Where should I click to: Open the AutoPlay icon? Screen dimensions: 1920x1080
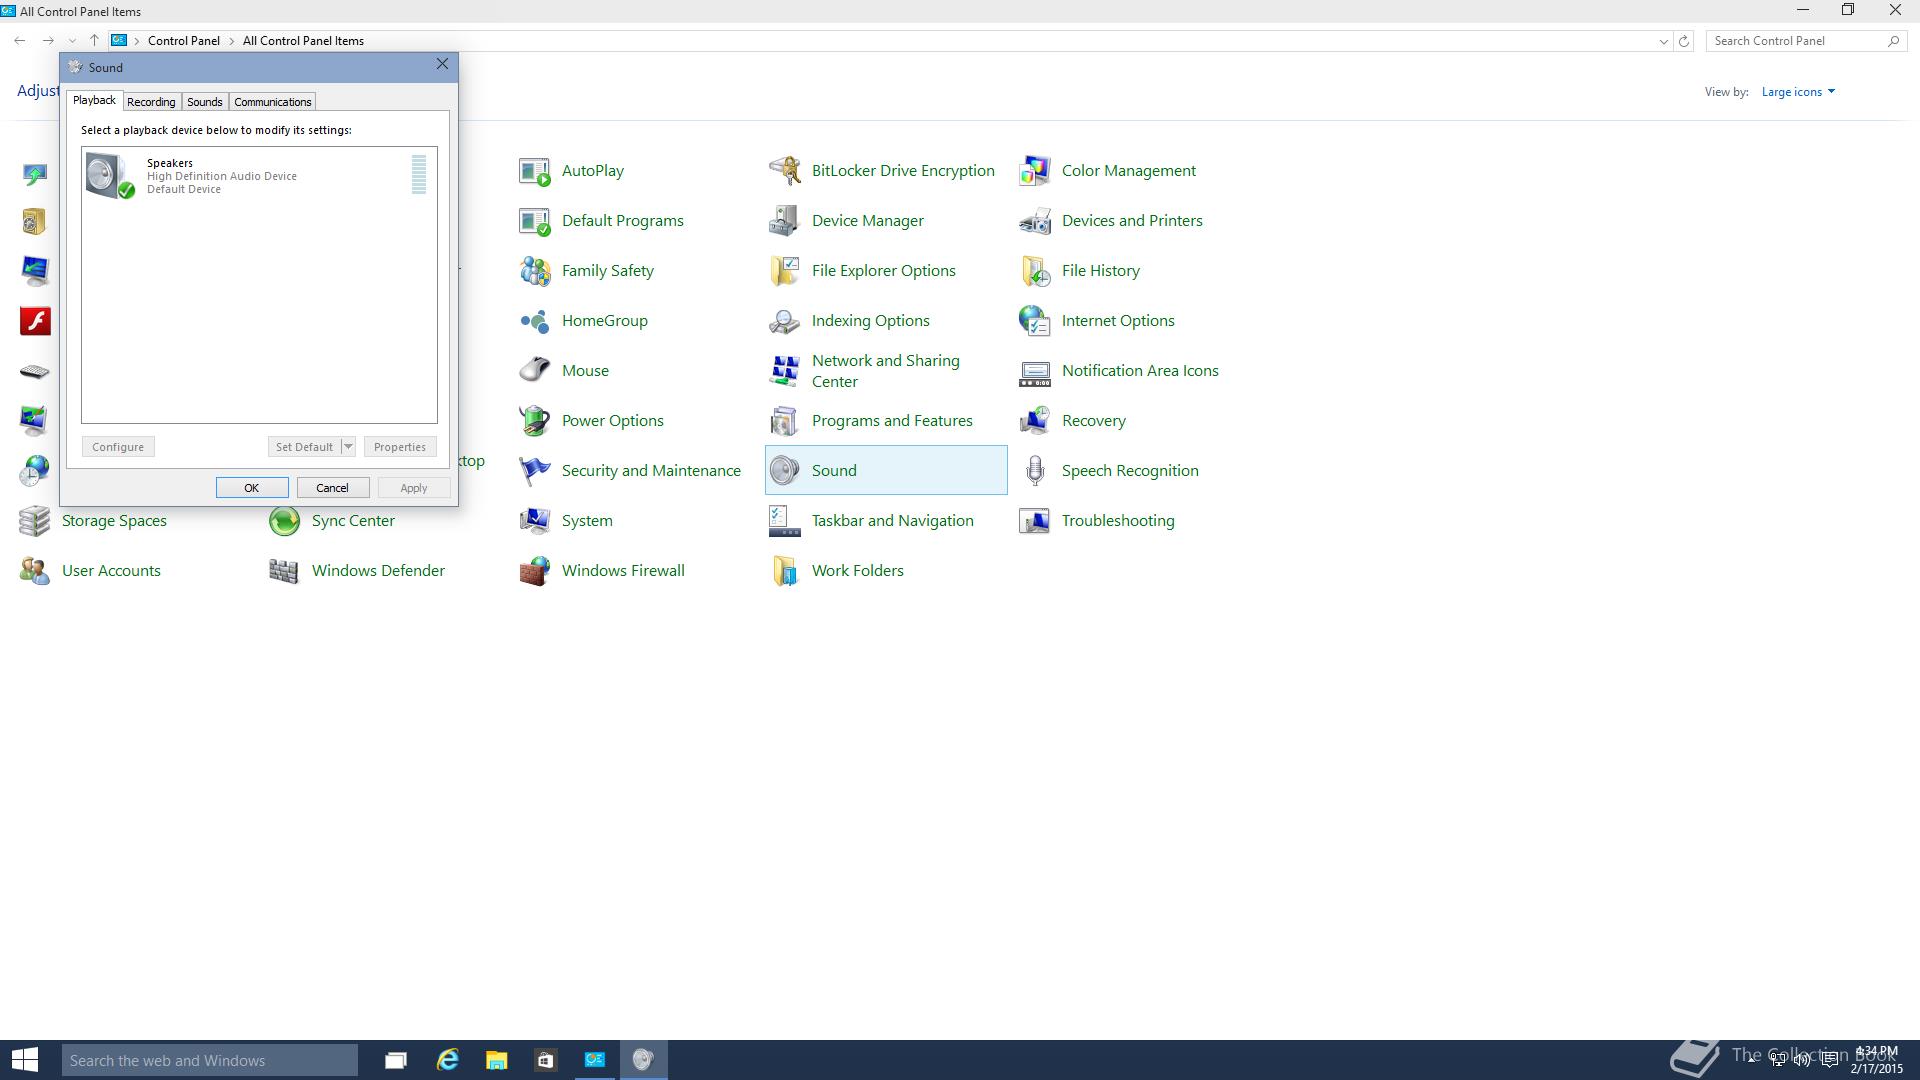click(535, 171)
